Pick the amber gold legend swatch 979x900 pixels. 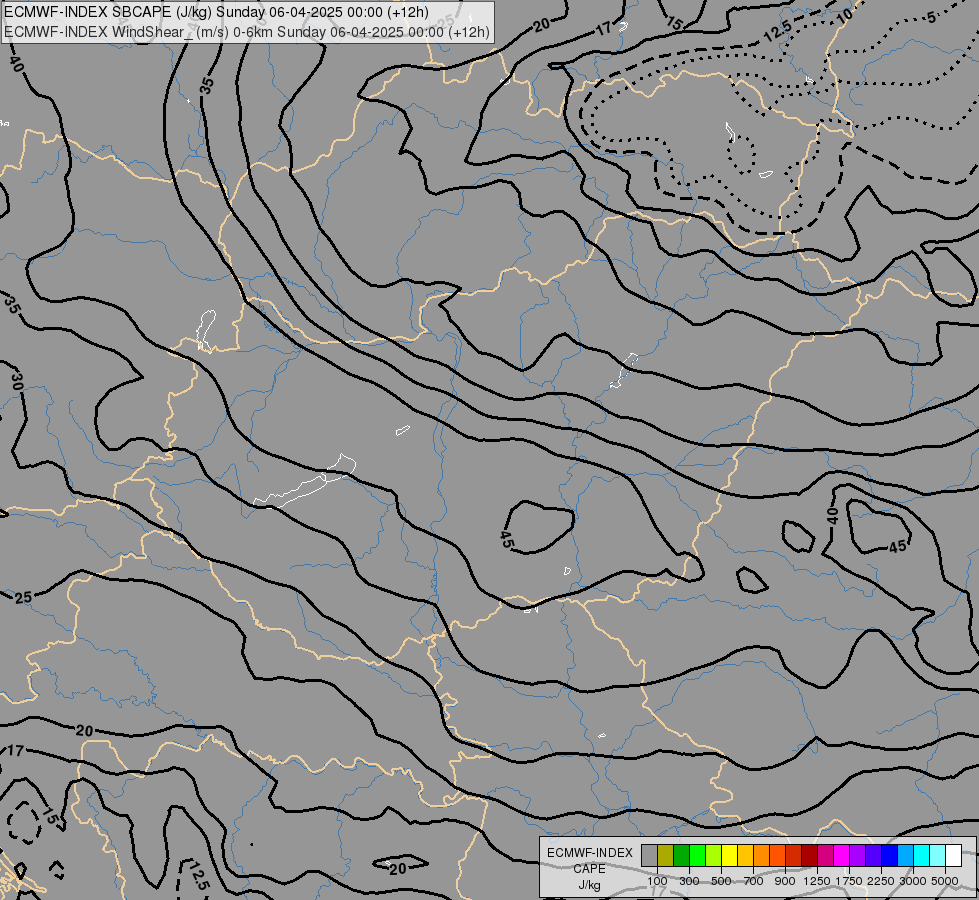(x=745, y=856)
